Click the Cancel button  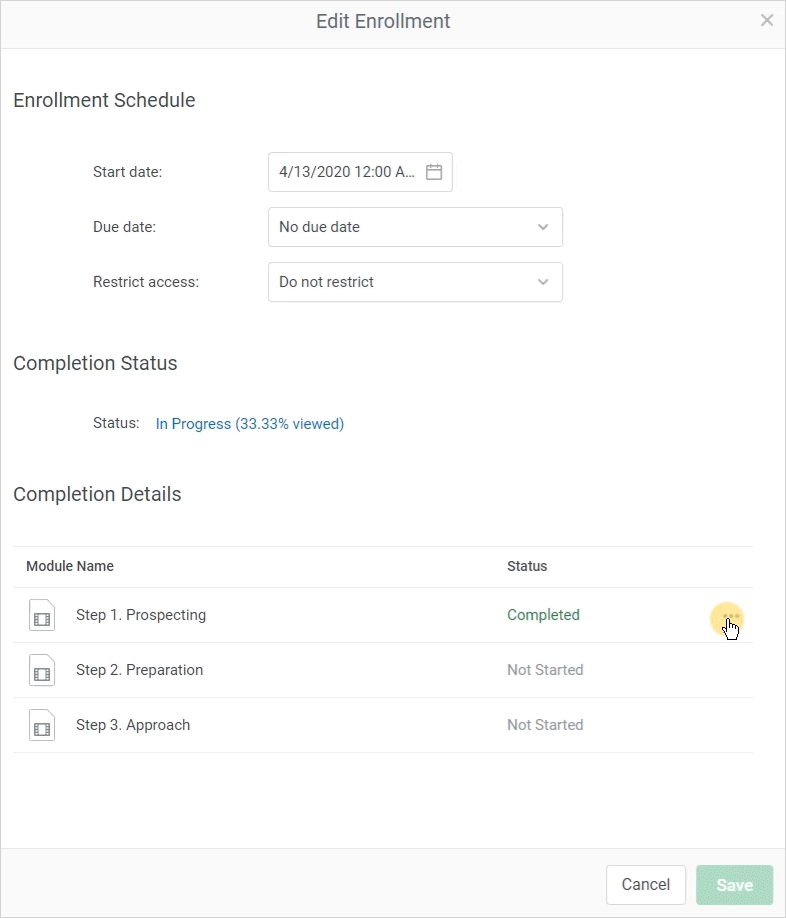click(646, 885)
